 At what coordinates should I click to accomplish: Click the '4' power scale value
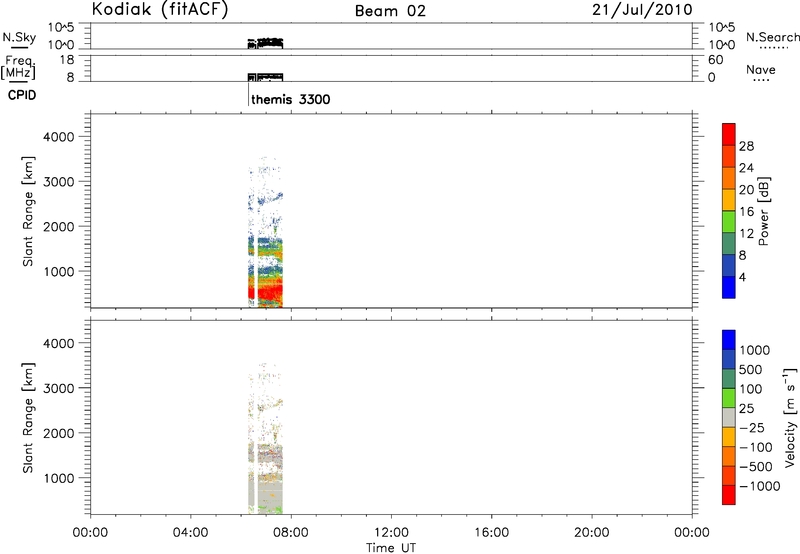coord(742,277)
